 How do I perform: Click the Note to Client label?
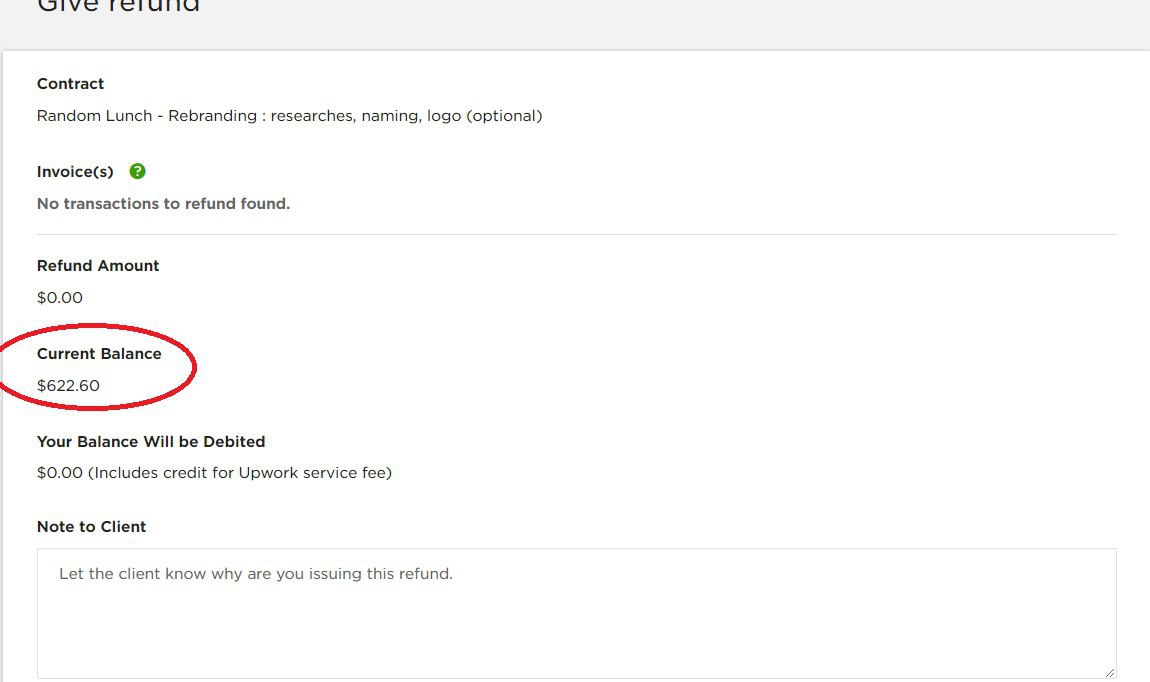[x=91, y=527]
